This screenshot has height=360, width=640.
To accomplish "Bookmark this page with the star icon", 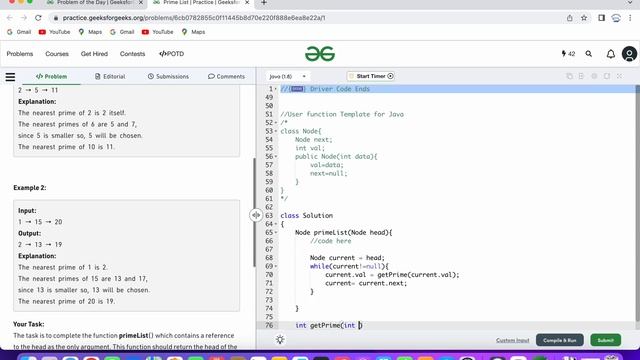I will pyautogui.click(x=584, y=18).
